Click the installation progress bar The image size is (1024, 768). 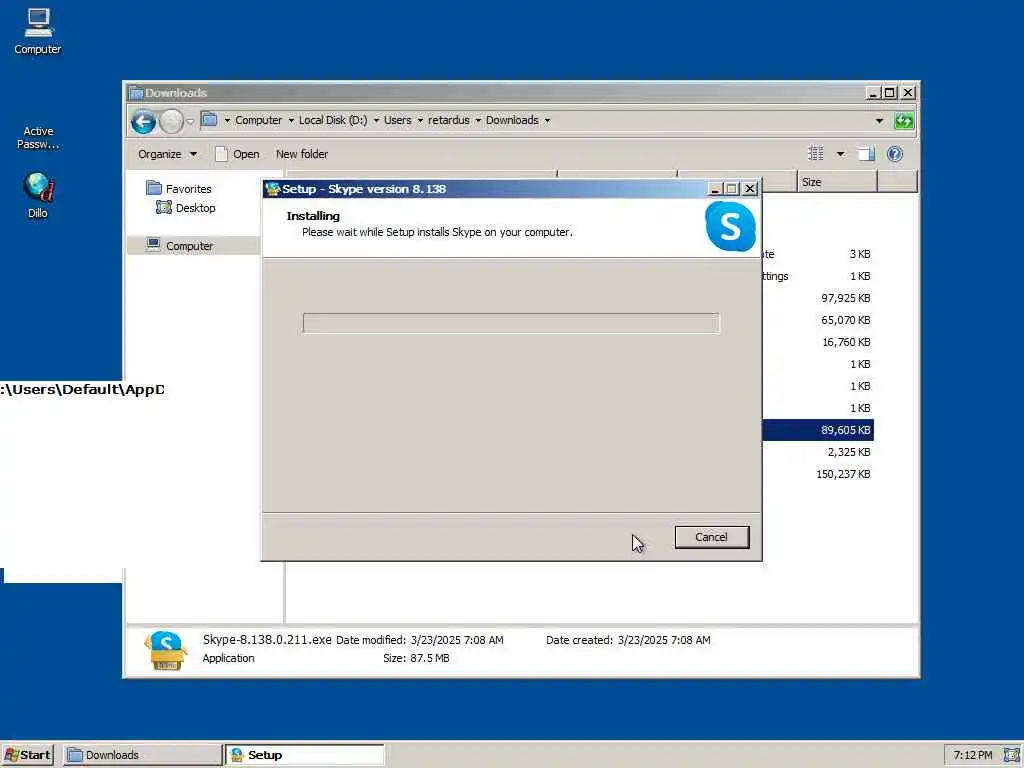511,323
